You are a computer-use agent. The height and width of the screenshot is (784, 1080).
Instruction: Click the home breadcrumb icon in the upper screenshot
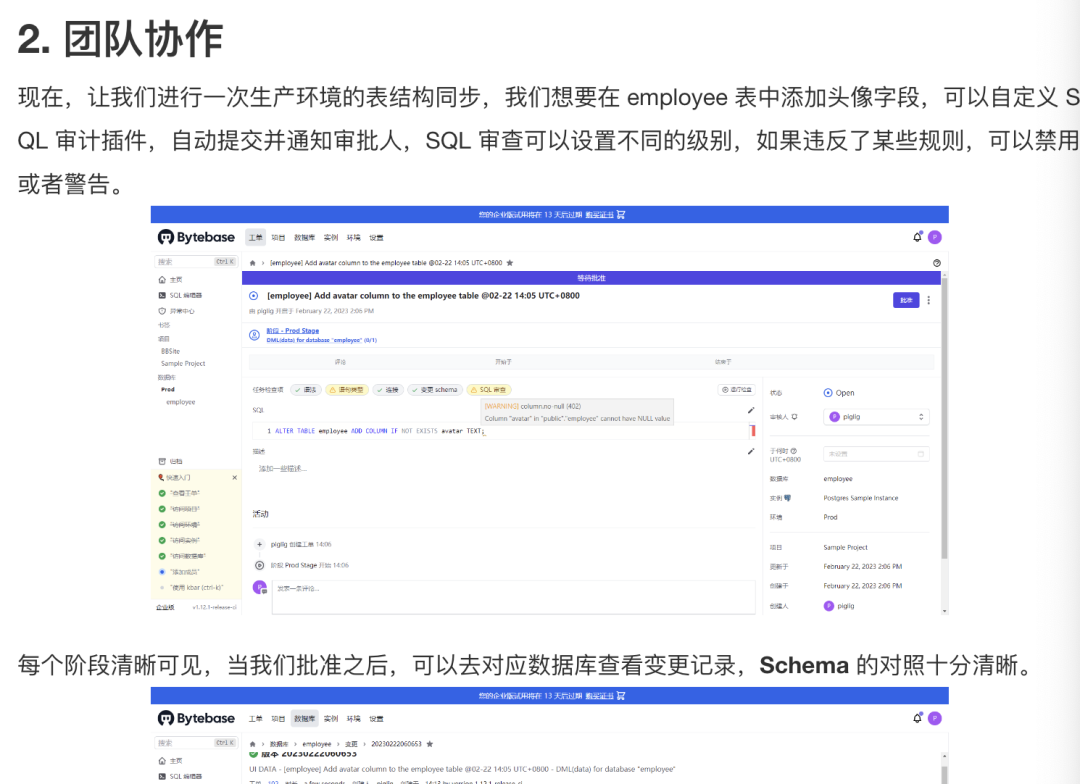click(253, 262)
